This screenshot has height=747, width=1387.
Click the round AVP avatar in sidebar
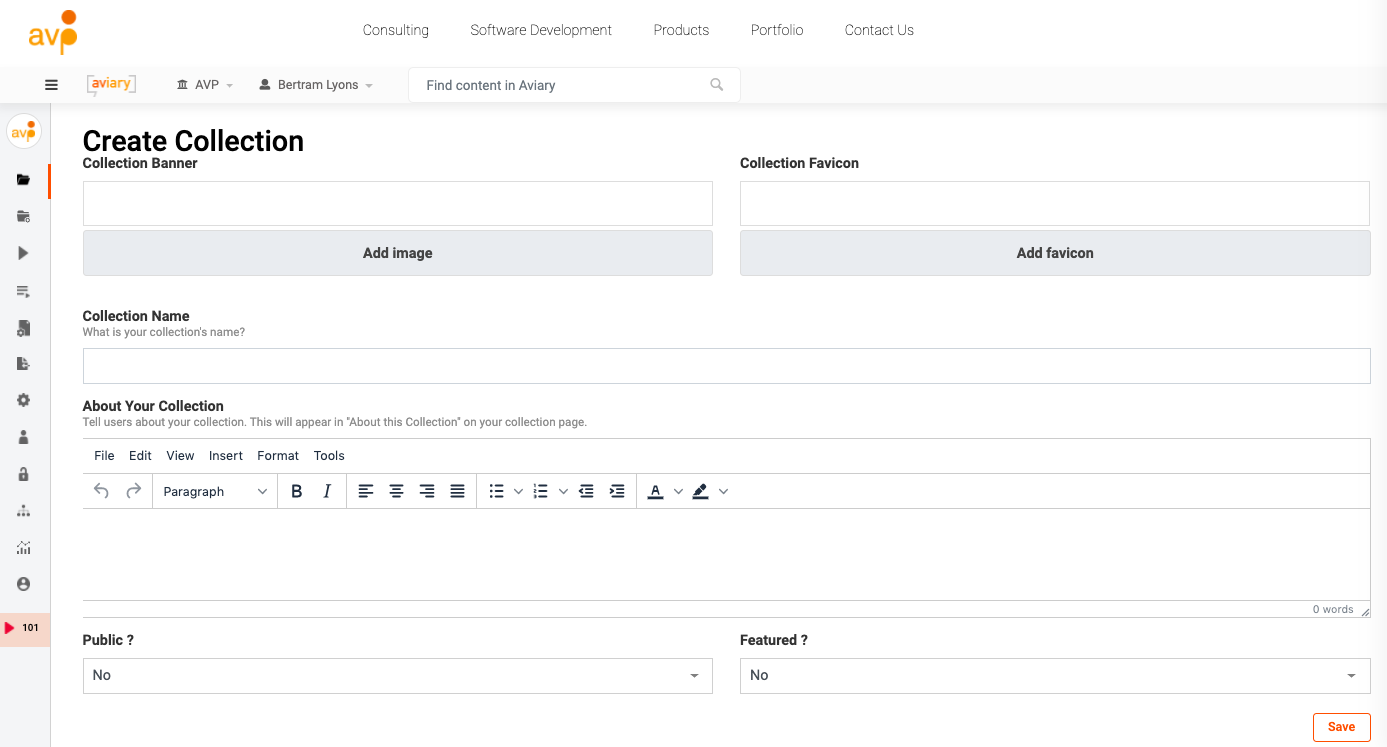click(24, 131)
